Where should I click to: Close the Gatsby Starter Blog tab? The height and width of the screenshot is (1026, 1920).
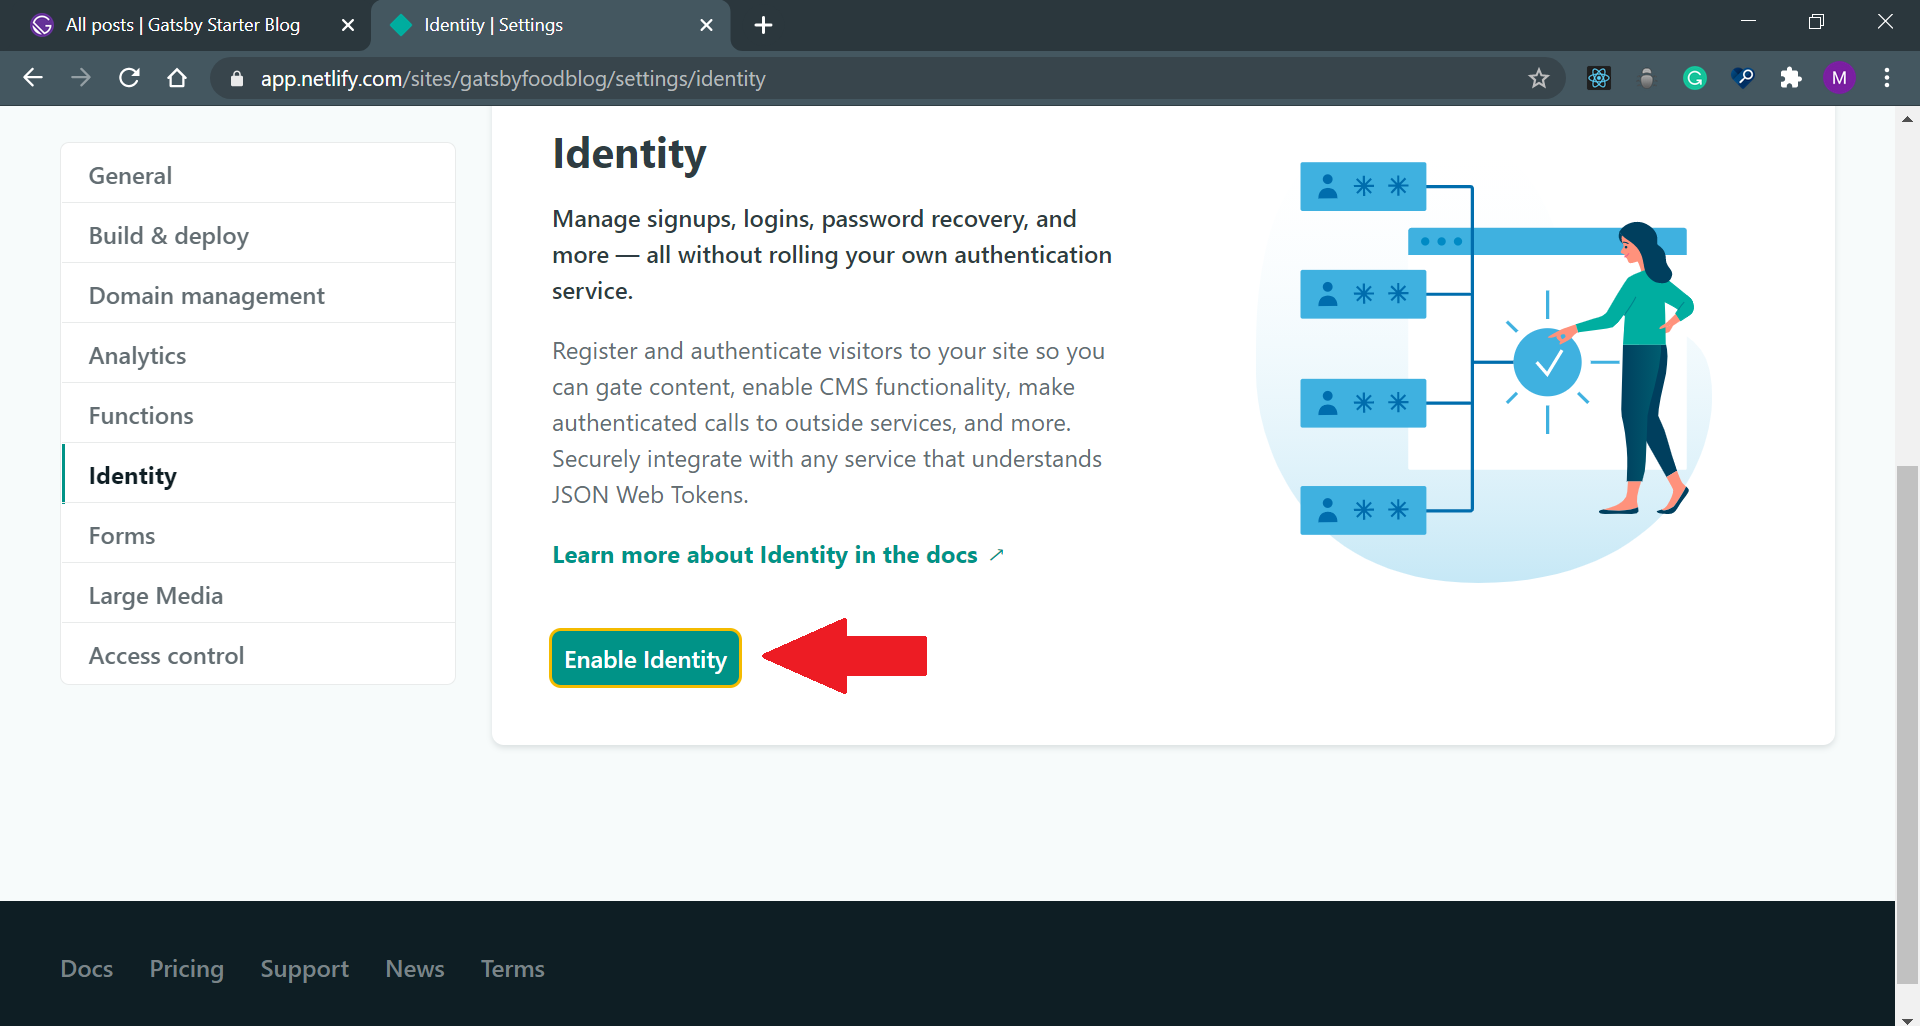[348, 25]
